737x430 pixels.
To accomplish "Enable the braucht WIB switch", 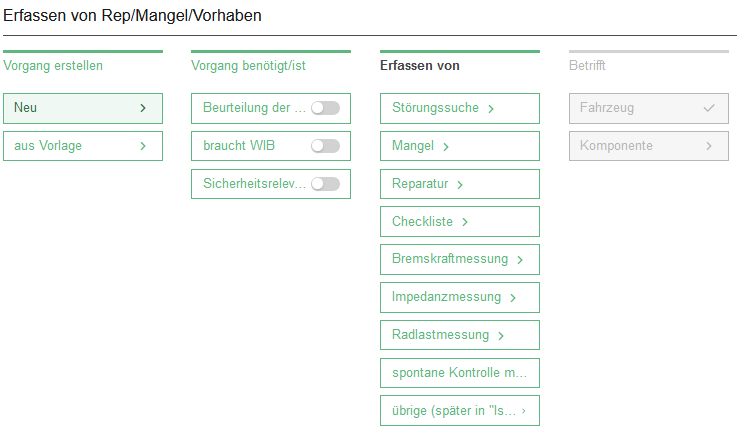I will (325, 146).
